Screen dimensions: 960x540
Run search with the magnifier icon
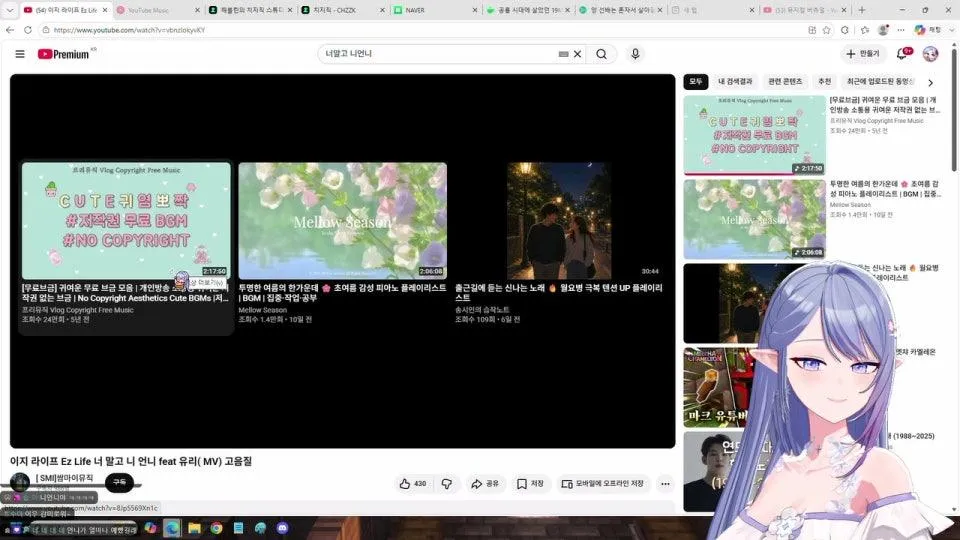pos(602,54)
